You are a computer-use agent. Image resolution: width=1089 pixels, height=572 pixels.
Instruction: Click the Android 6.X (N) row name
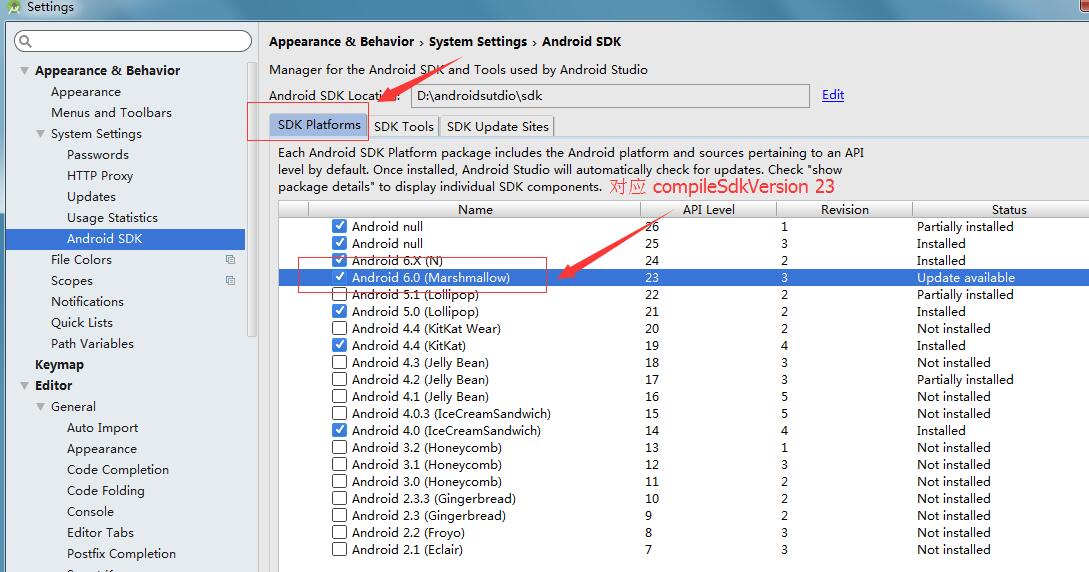click(397, 260)
